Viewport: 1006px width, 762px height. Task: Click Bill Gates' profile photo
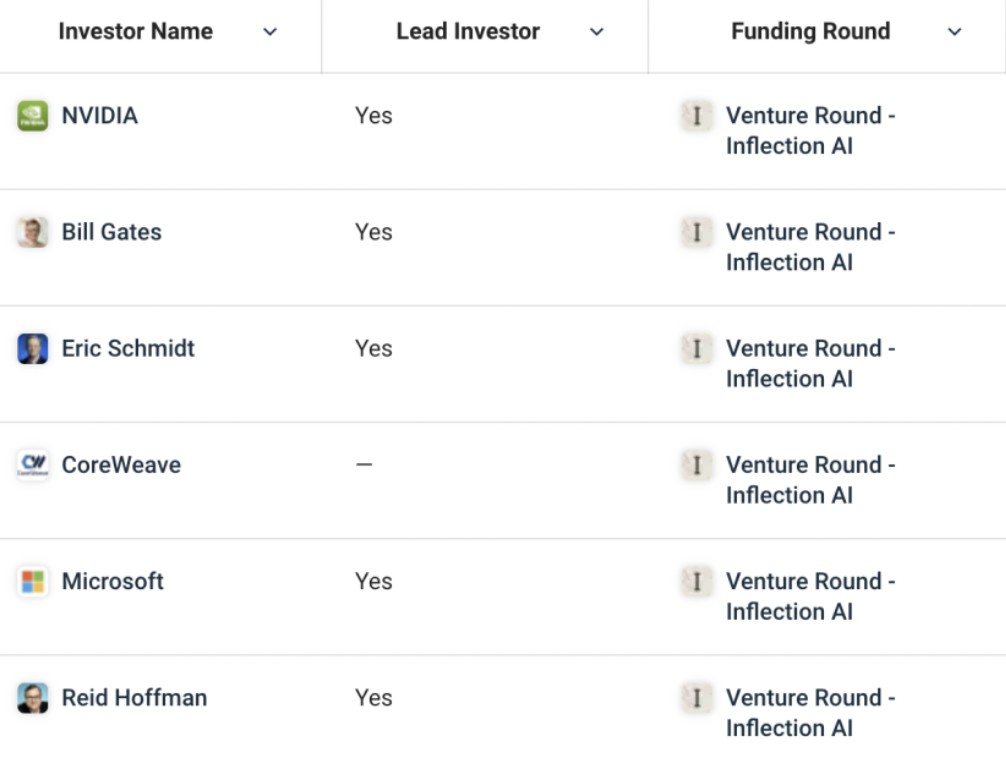[33, 232]
